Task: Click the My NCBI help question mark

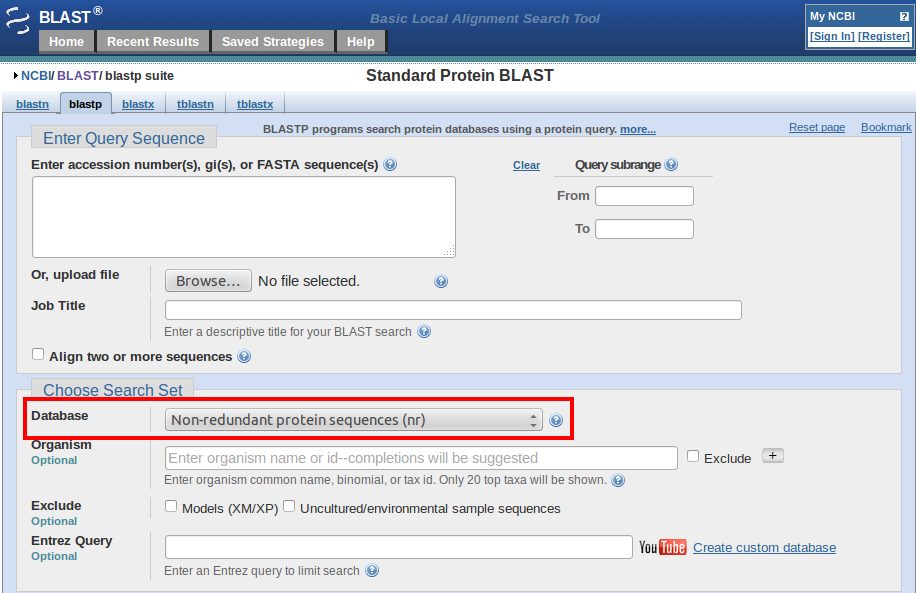Action: pyautogui.click(x=905, y=16)
